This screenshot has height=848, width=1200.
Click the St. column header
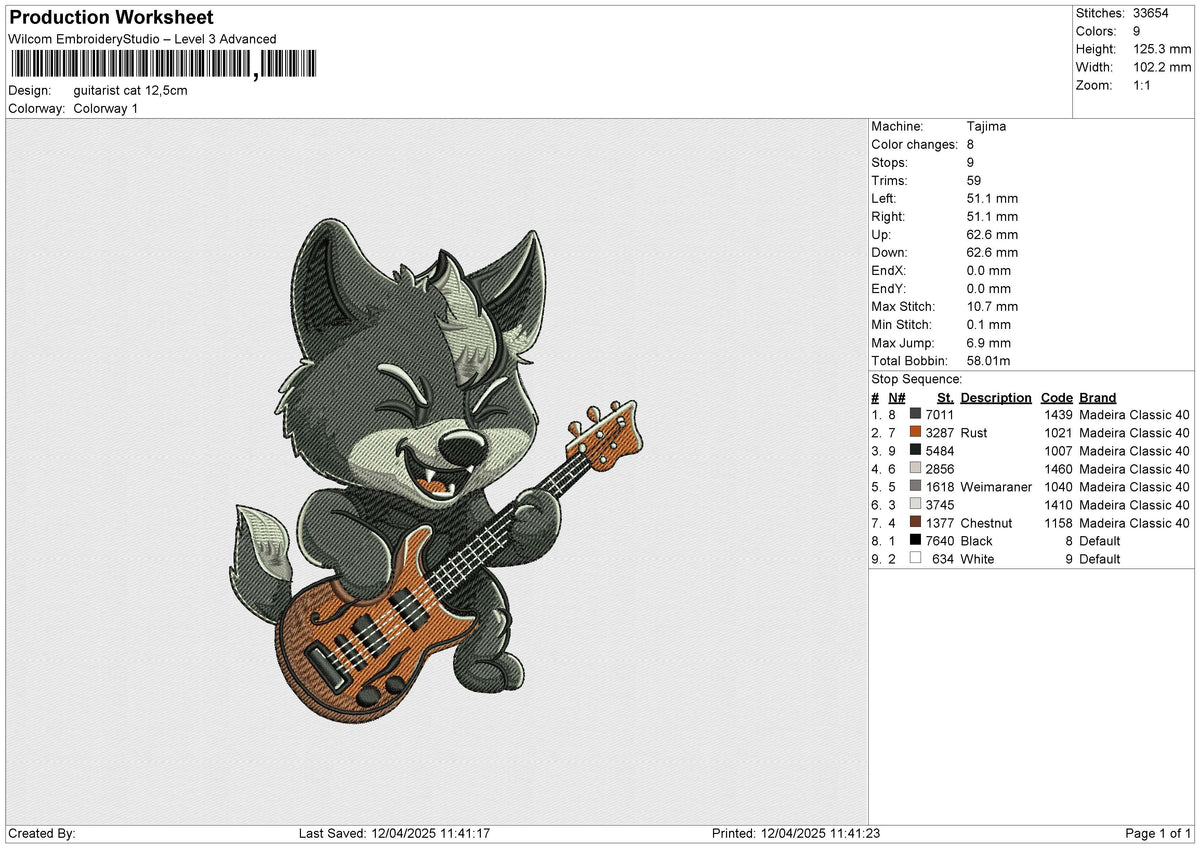[x=945, y=398]
